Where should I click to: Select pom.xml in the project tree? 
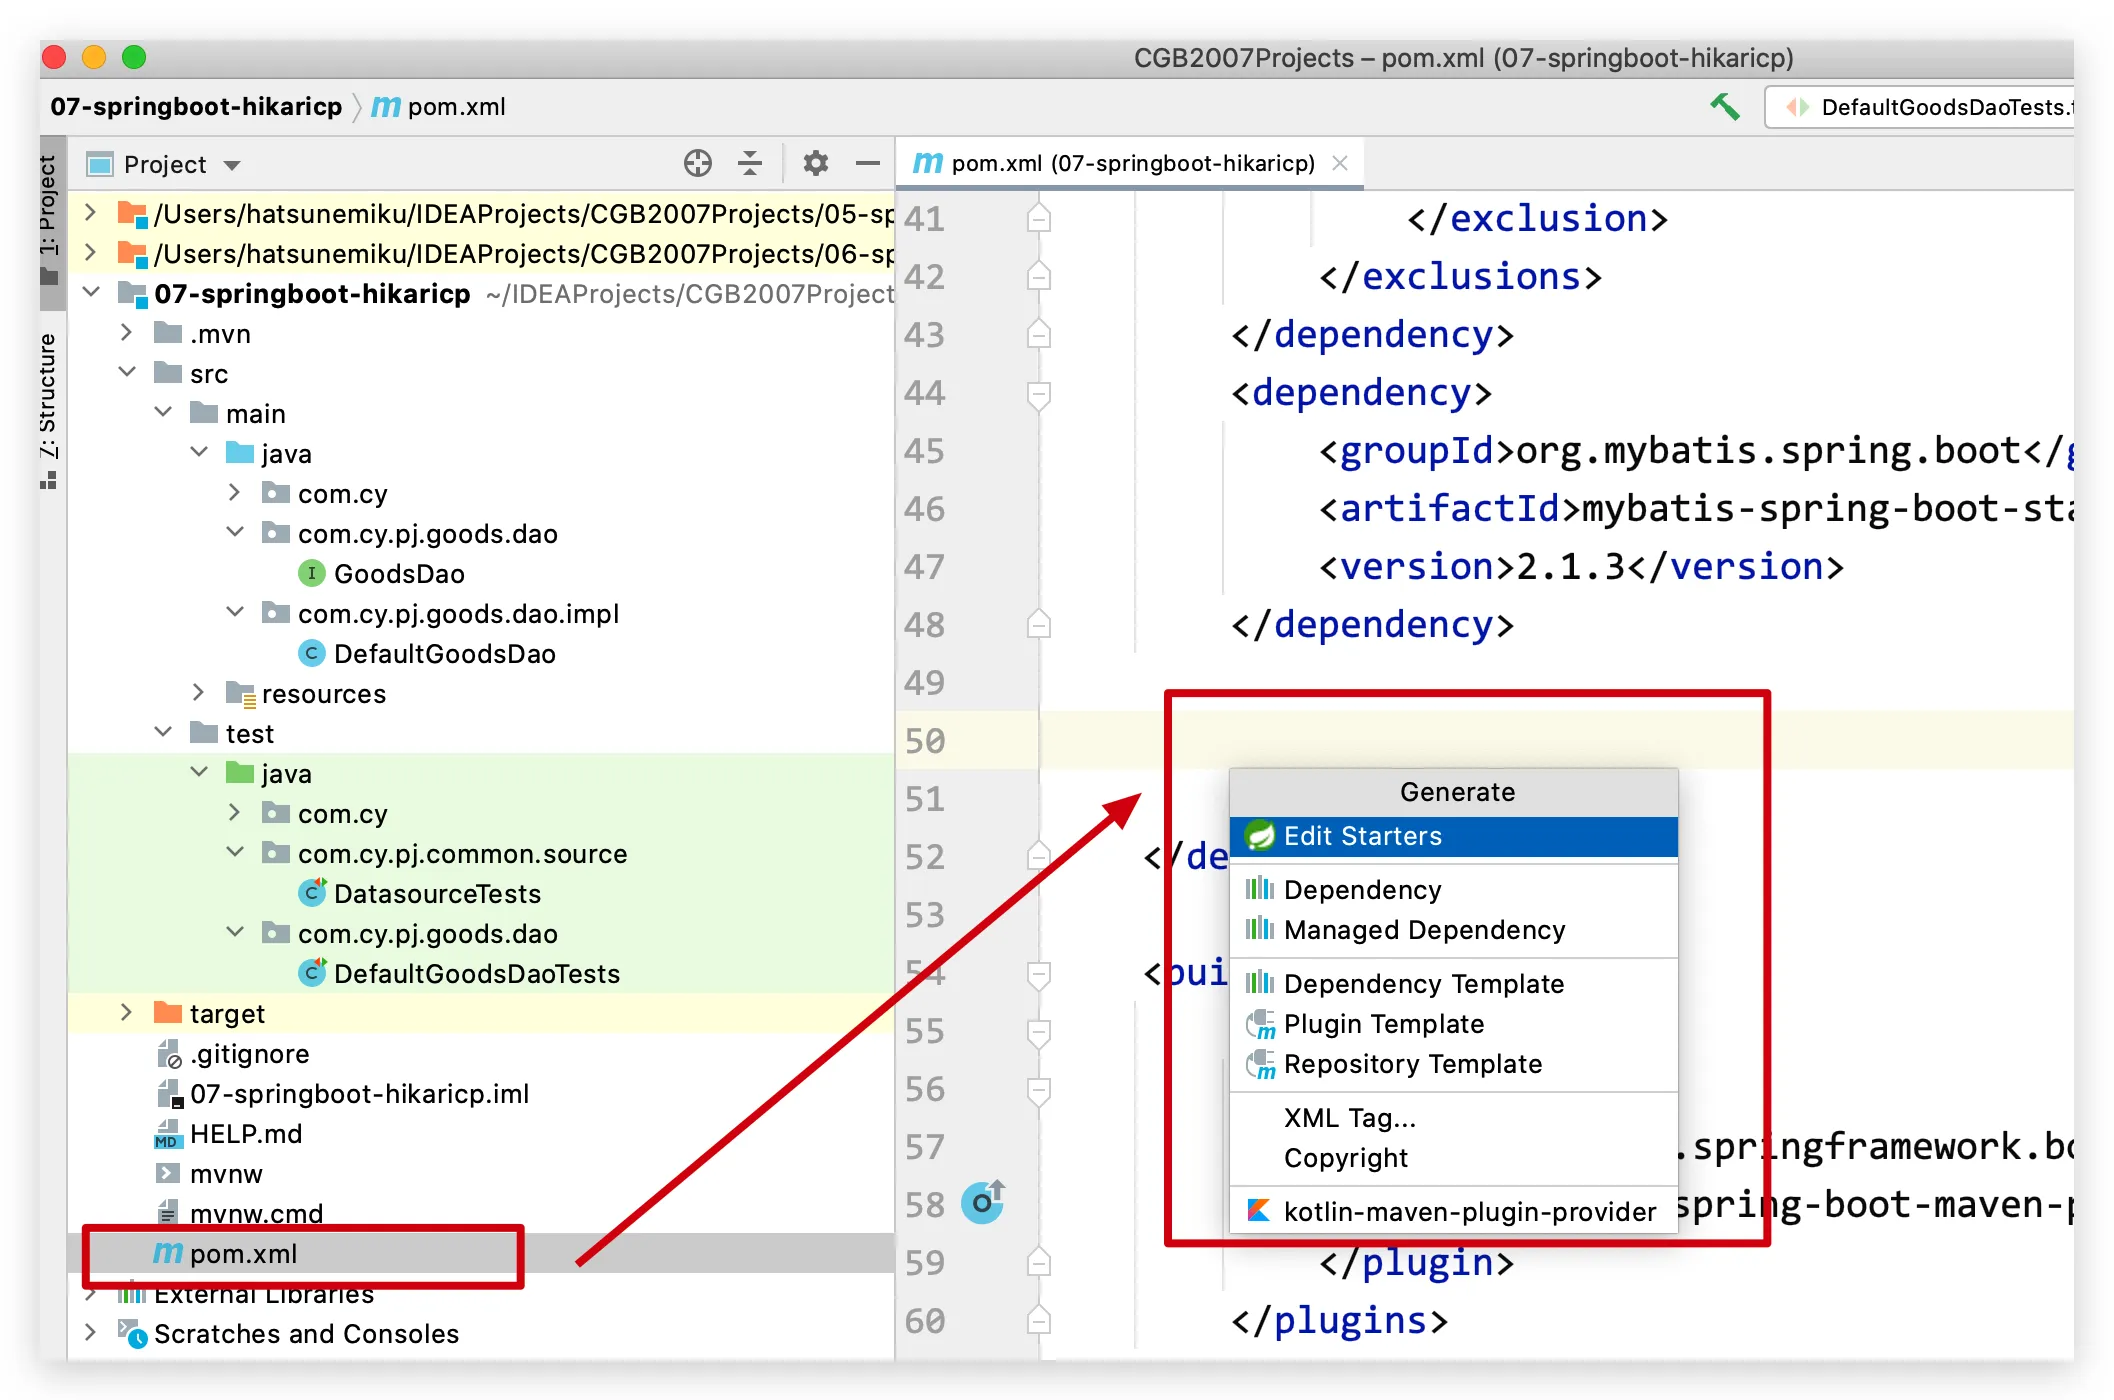click(481, 1253)
